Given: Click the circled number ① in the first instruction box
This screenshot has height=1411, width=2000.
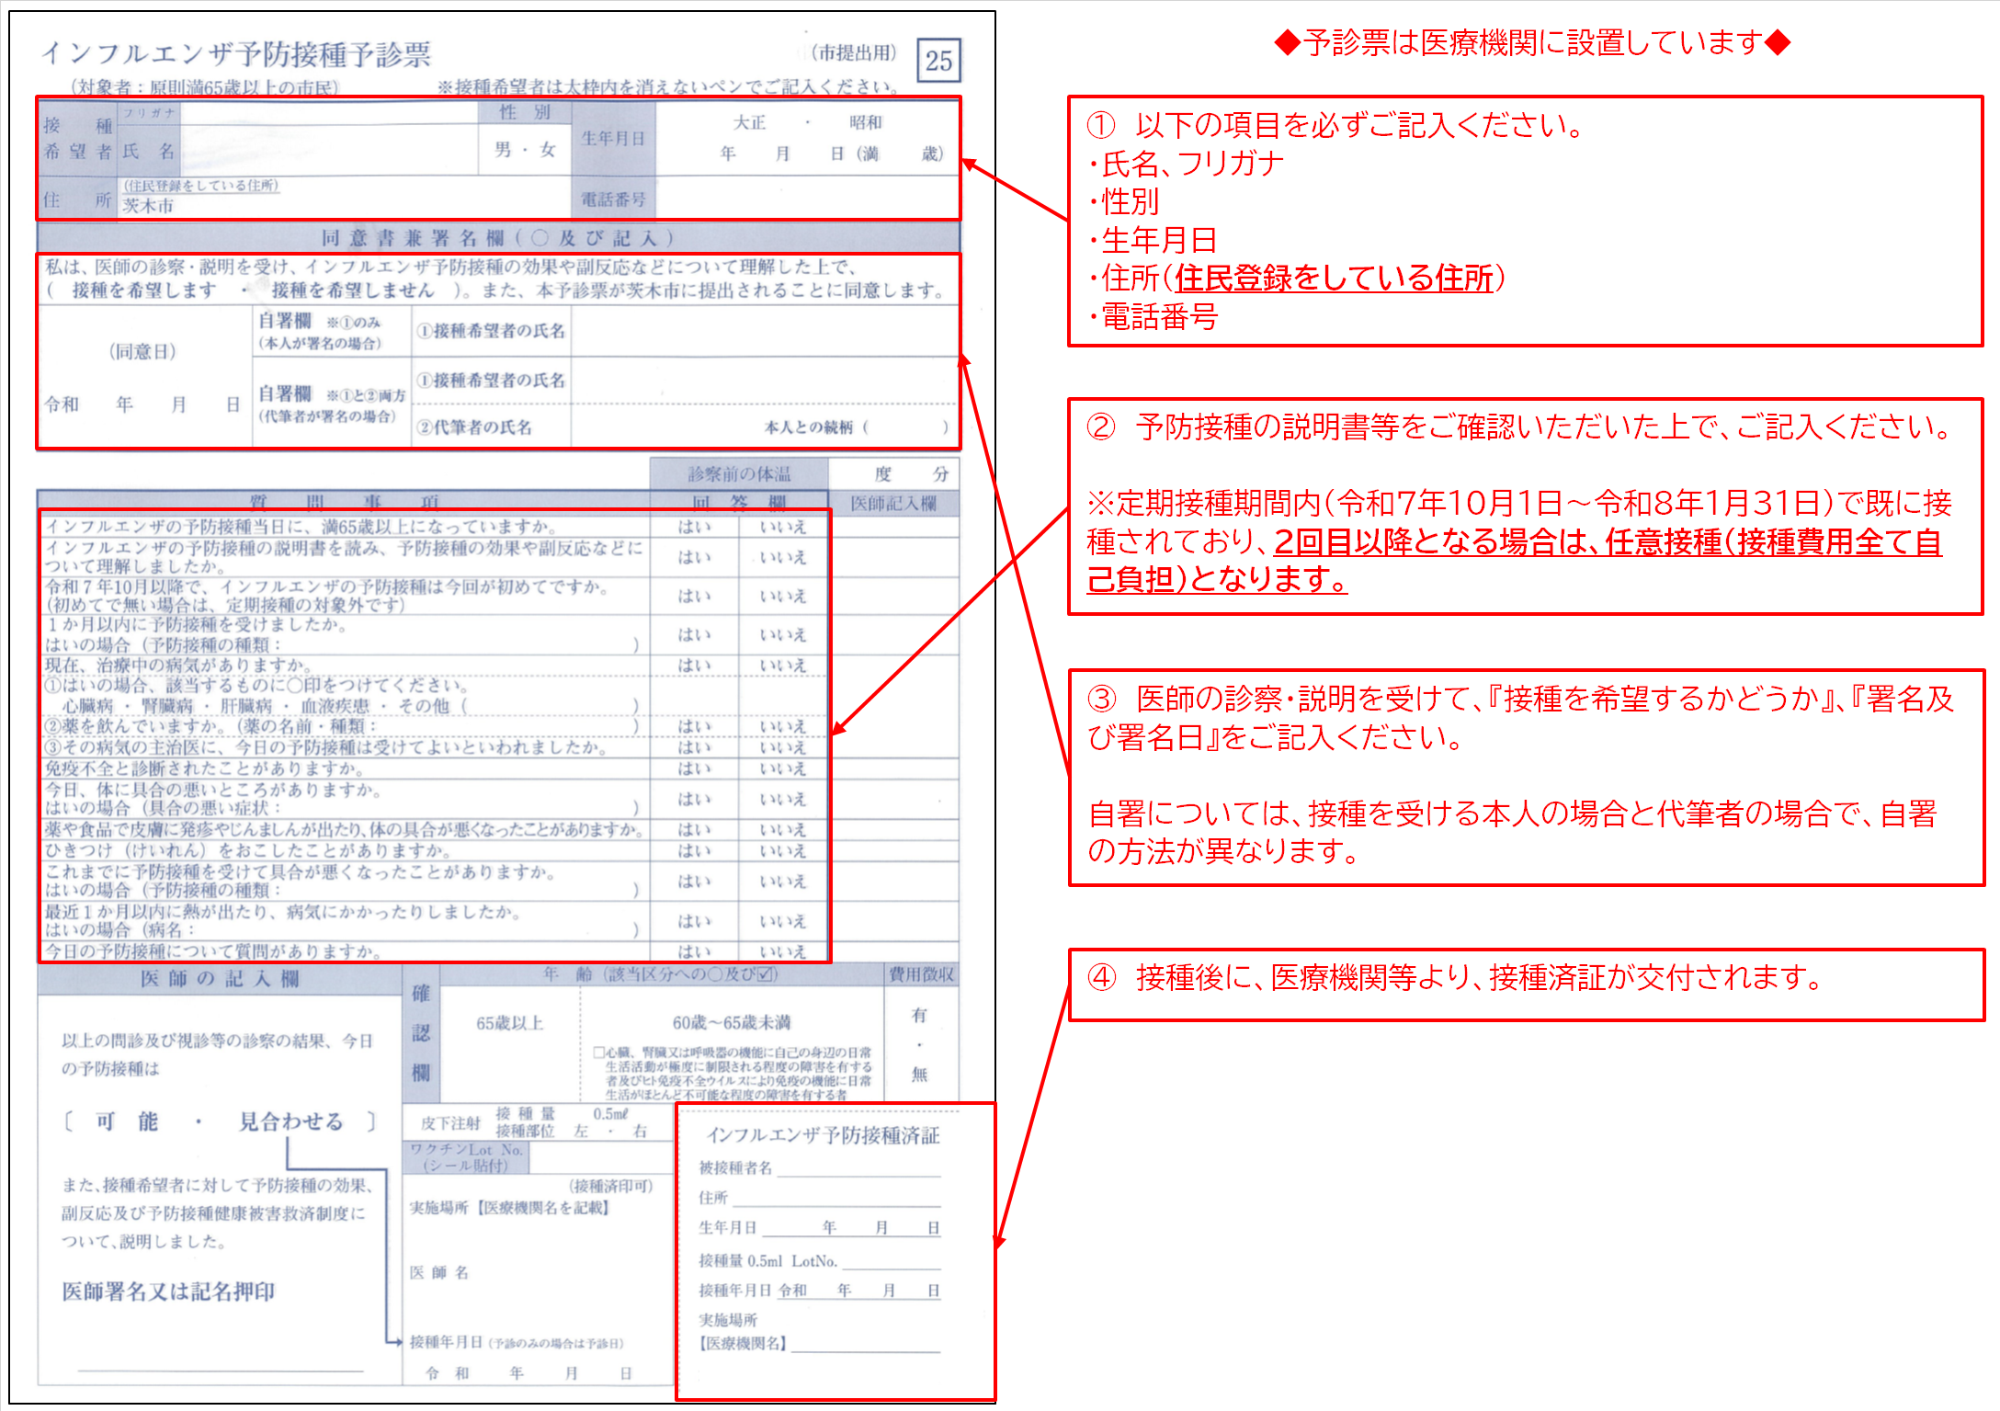Looking at the screenshot, I should click(1101, 125).
